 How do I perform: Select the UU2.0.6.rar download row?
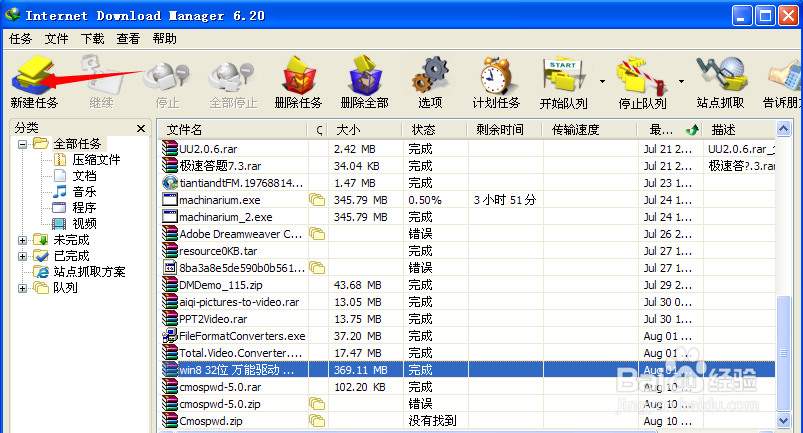point(467,149)
